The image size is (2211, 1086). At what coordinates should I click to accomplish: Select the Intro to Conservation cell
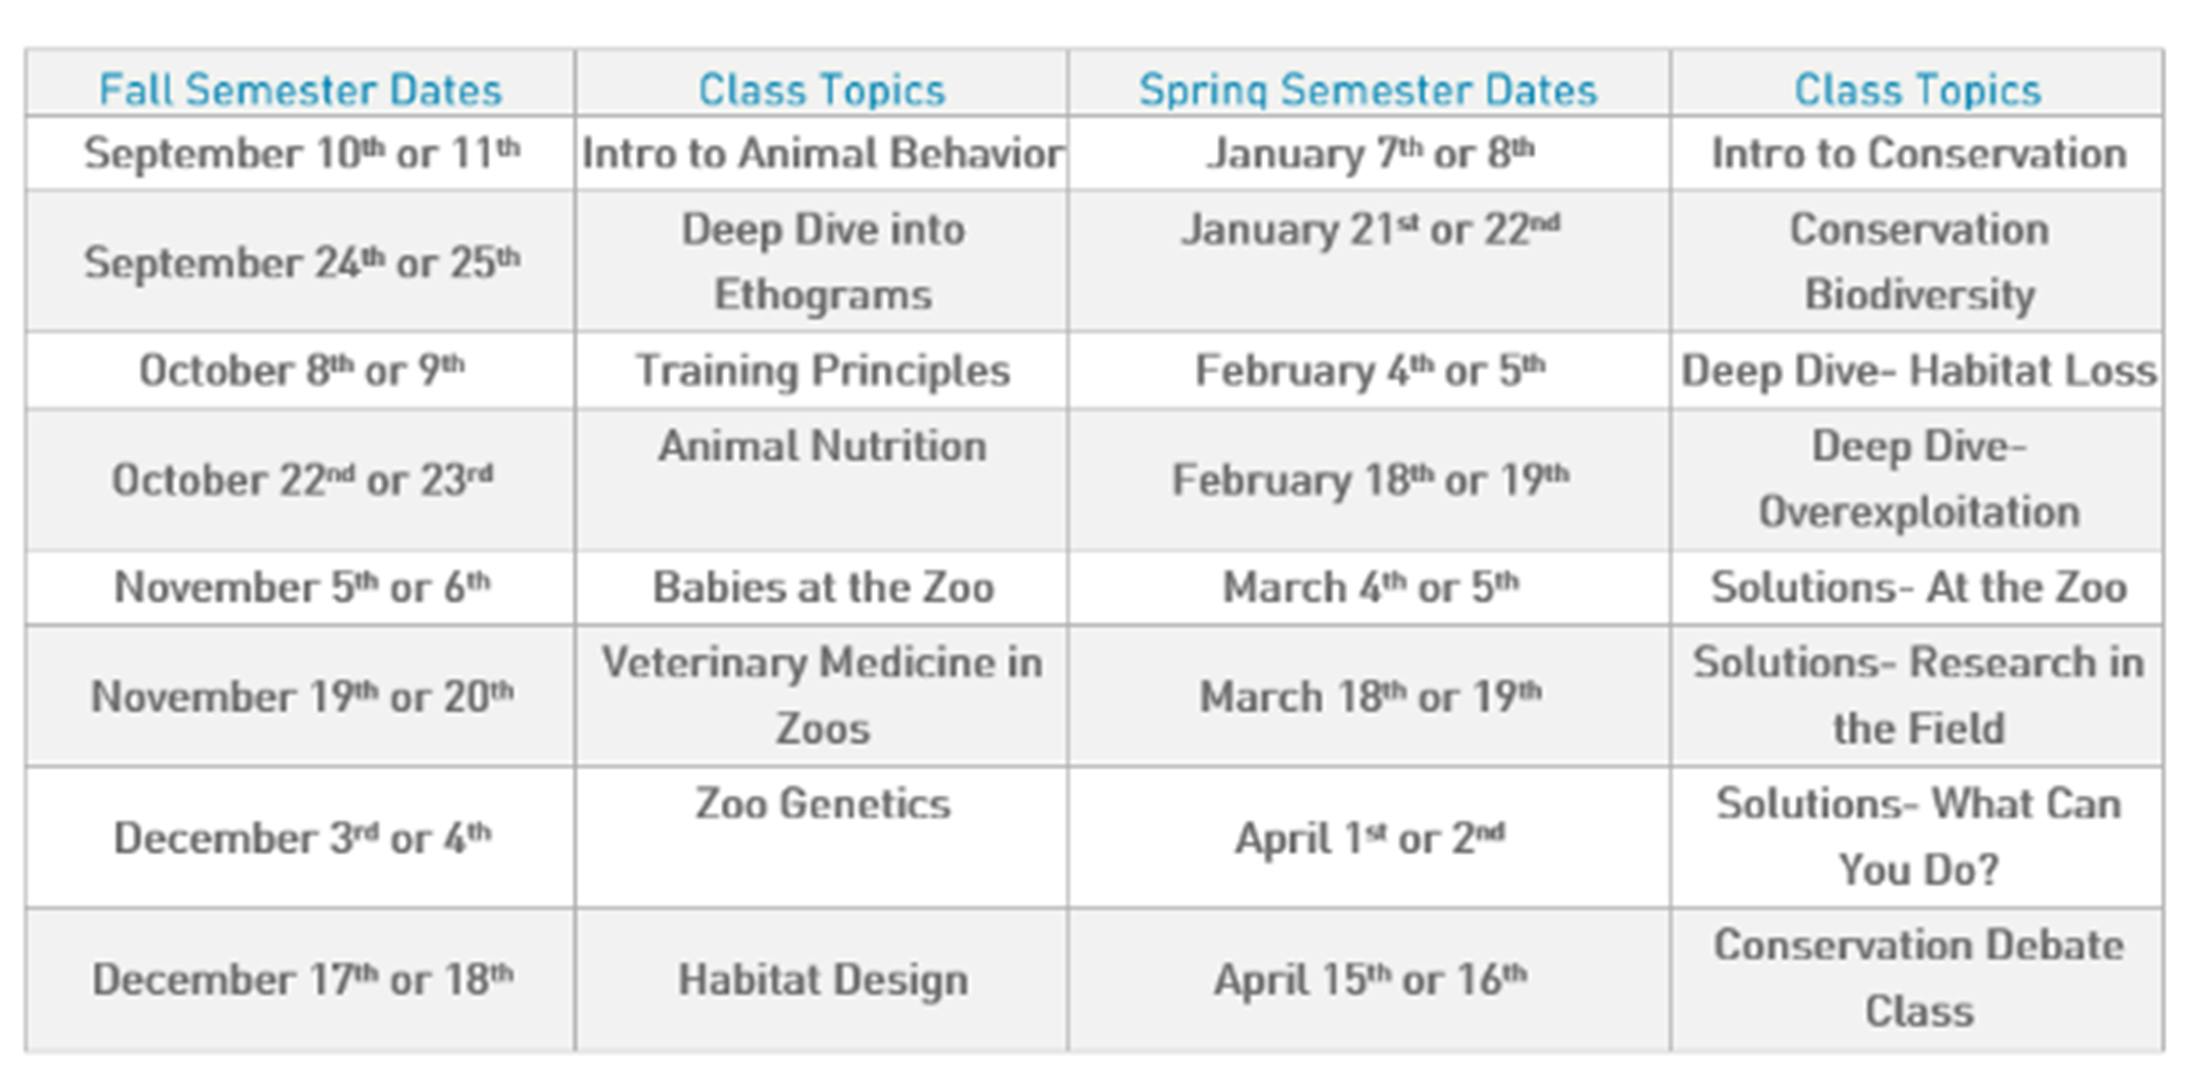click(x=1918, y=154)
